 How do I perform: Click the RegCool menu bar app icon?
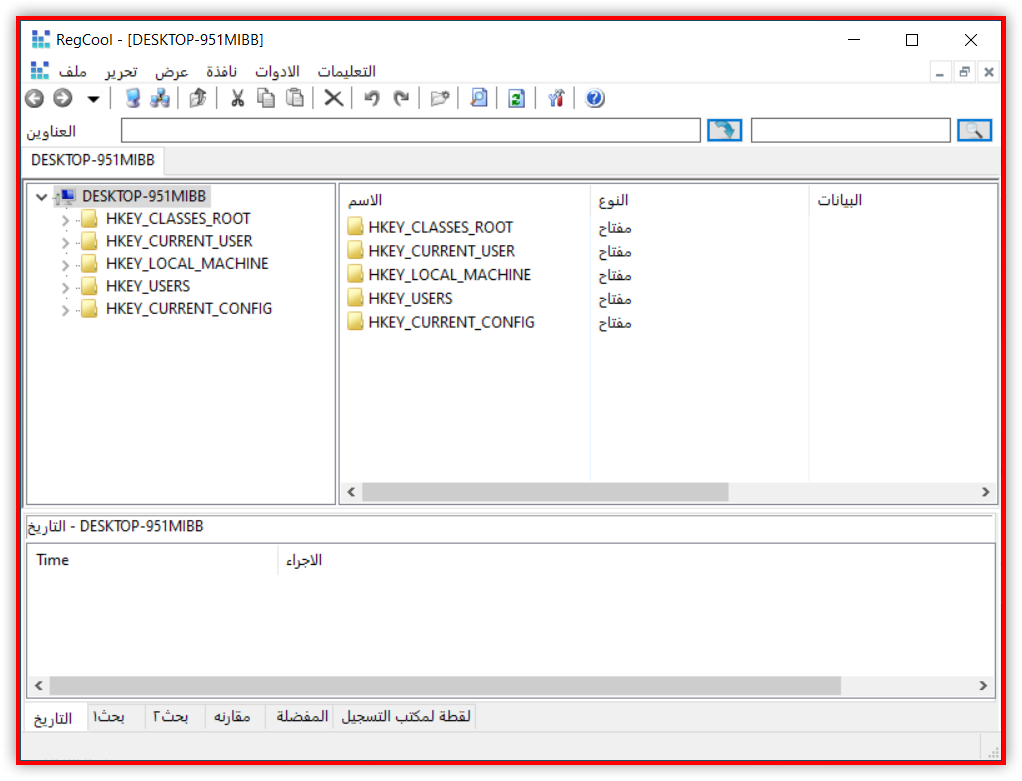tap(40, 70)
